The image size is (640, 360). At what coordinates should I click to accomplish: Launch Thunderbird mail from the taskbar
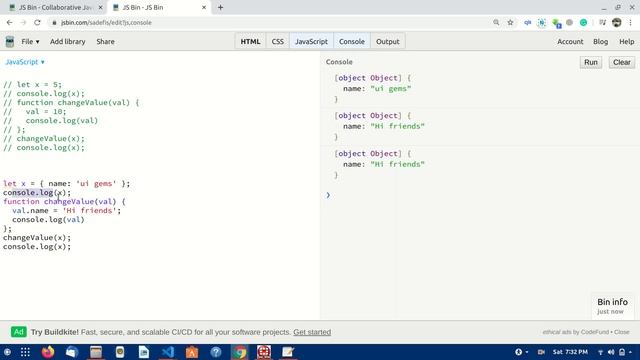click(72, 352)
